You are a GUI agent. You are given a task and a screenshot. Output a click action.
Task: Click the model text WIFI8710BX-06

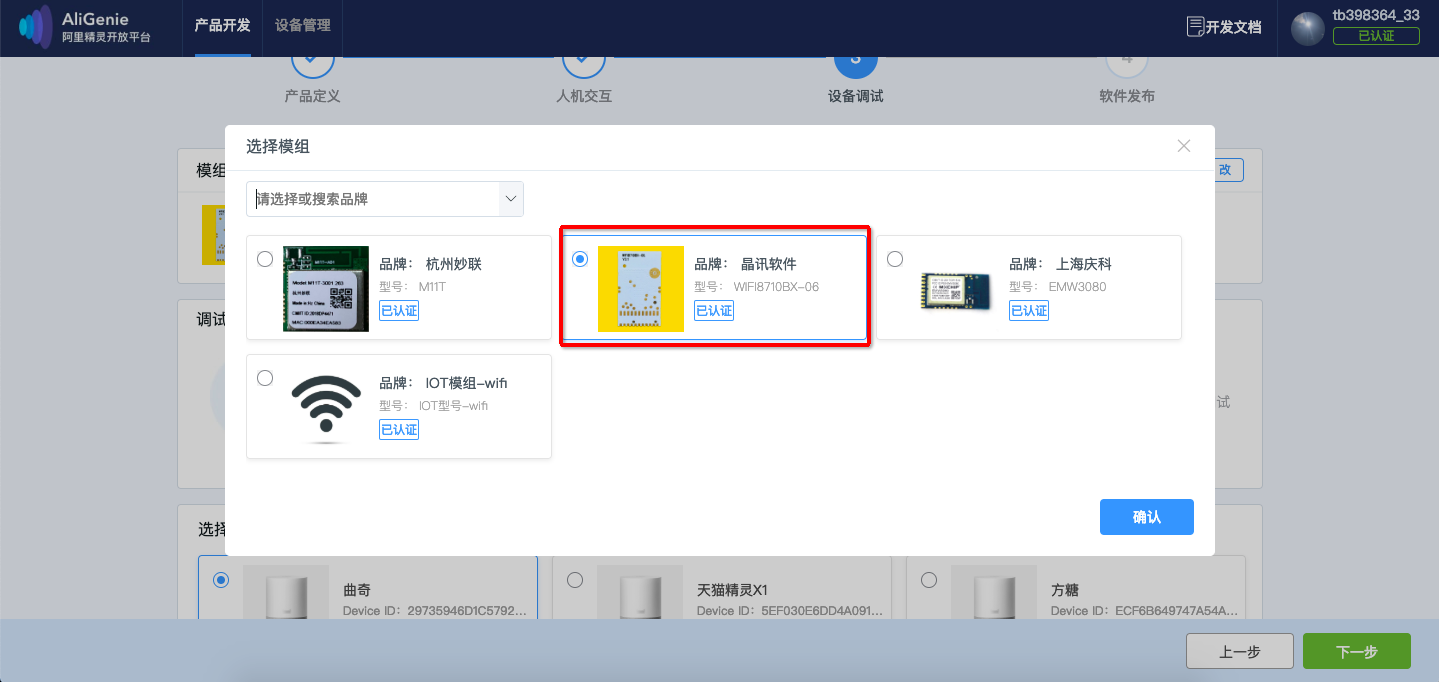point(776,287)
